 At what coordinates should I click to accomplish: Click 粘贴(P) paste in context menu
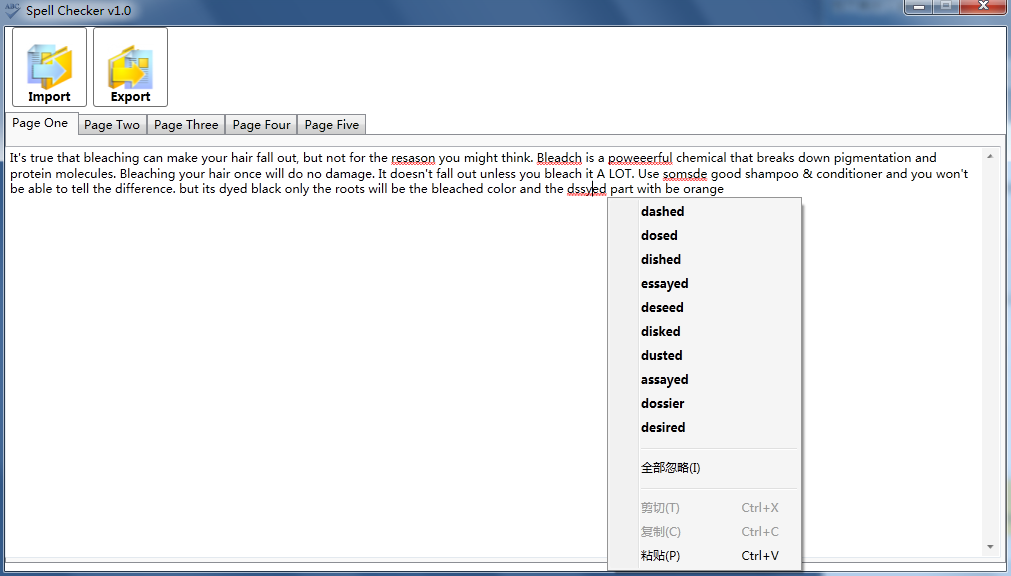[x=660, y=556]
